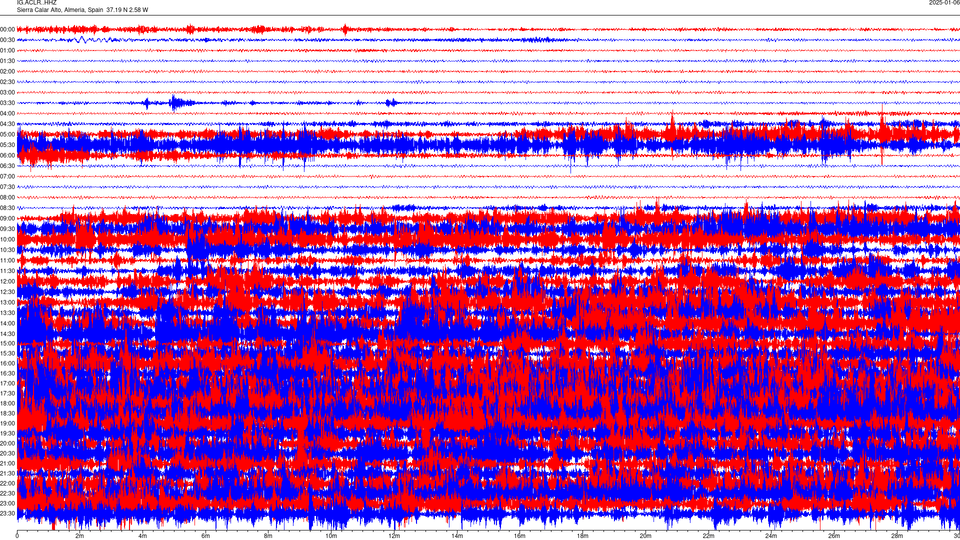Select the 10:30 time row label
The height and width of the screenshot is (540, 960).
click(x=7, y=250)
